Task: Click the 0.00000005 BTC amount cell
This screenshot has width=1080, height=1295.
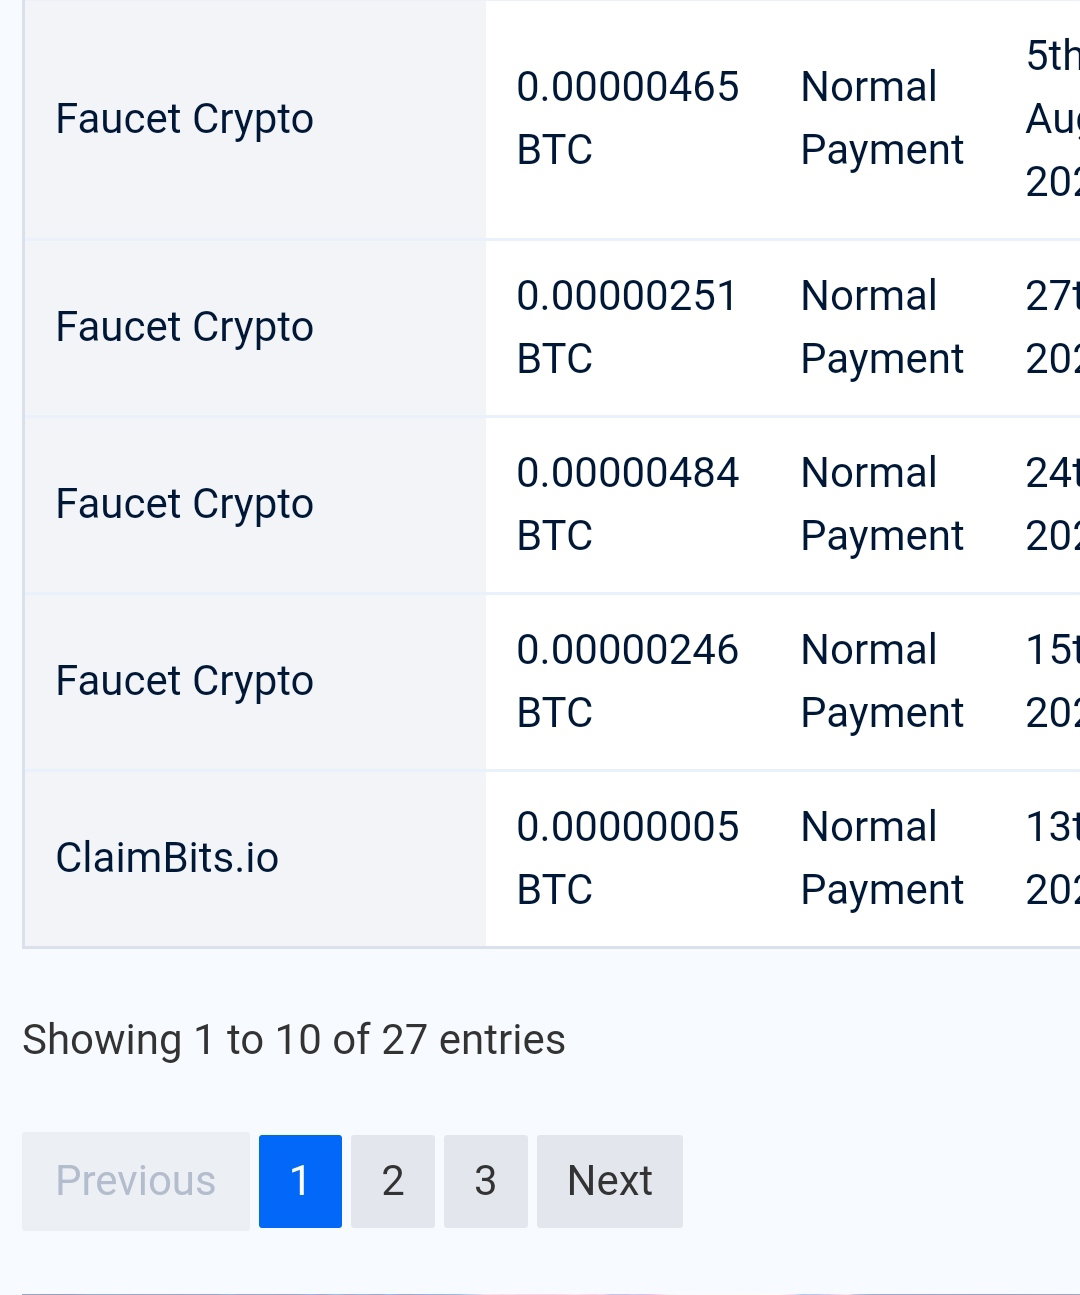Action: point(627,858)
